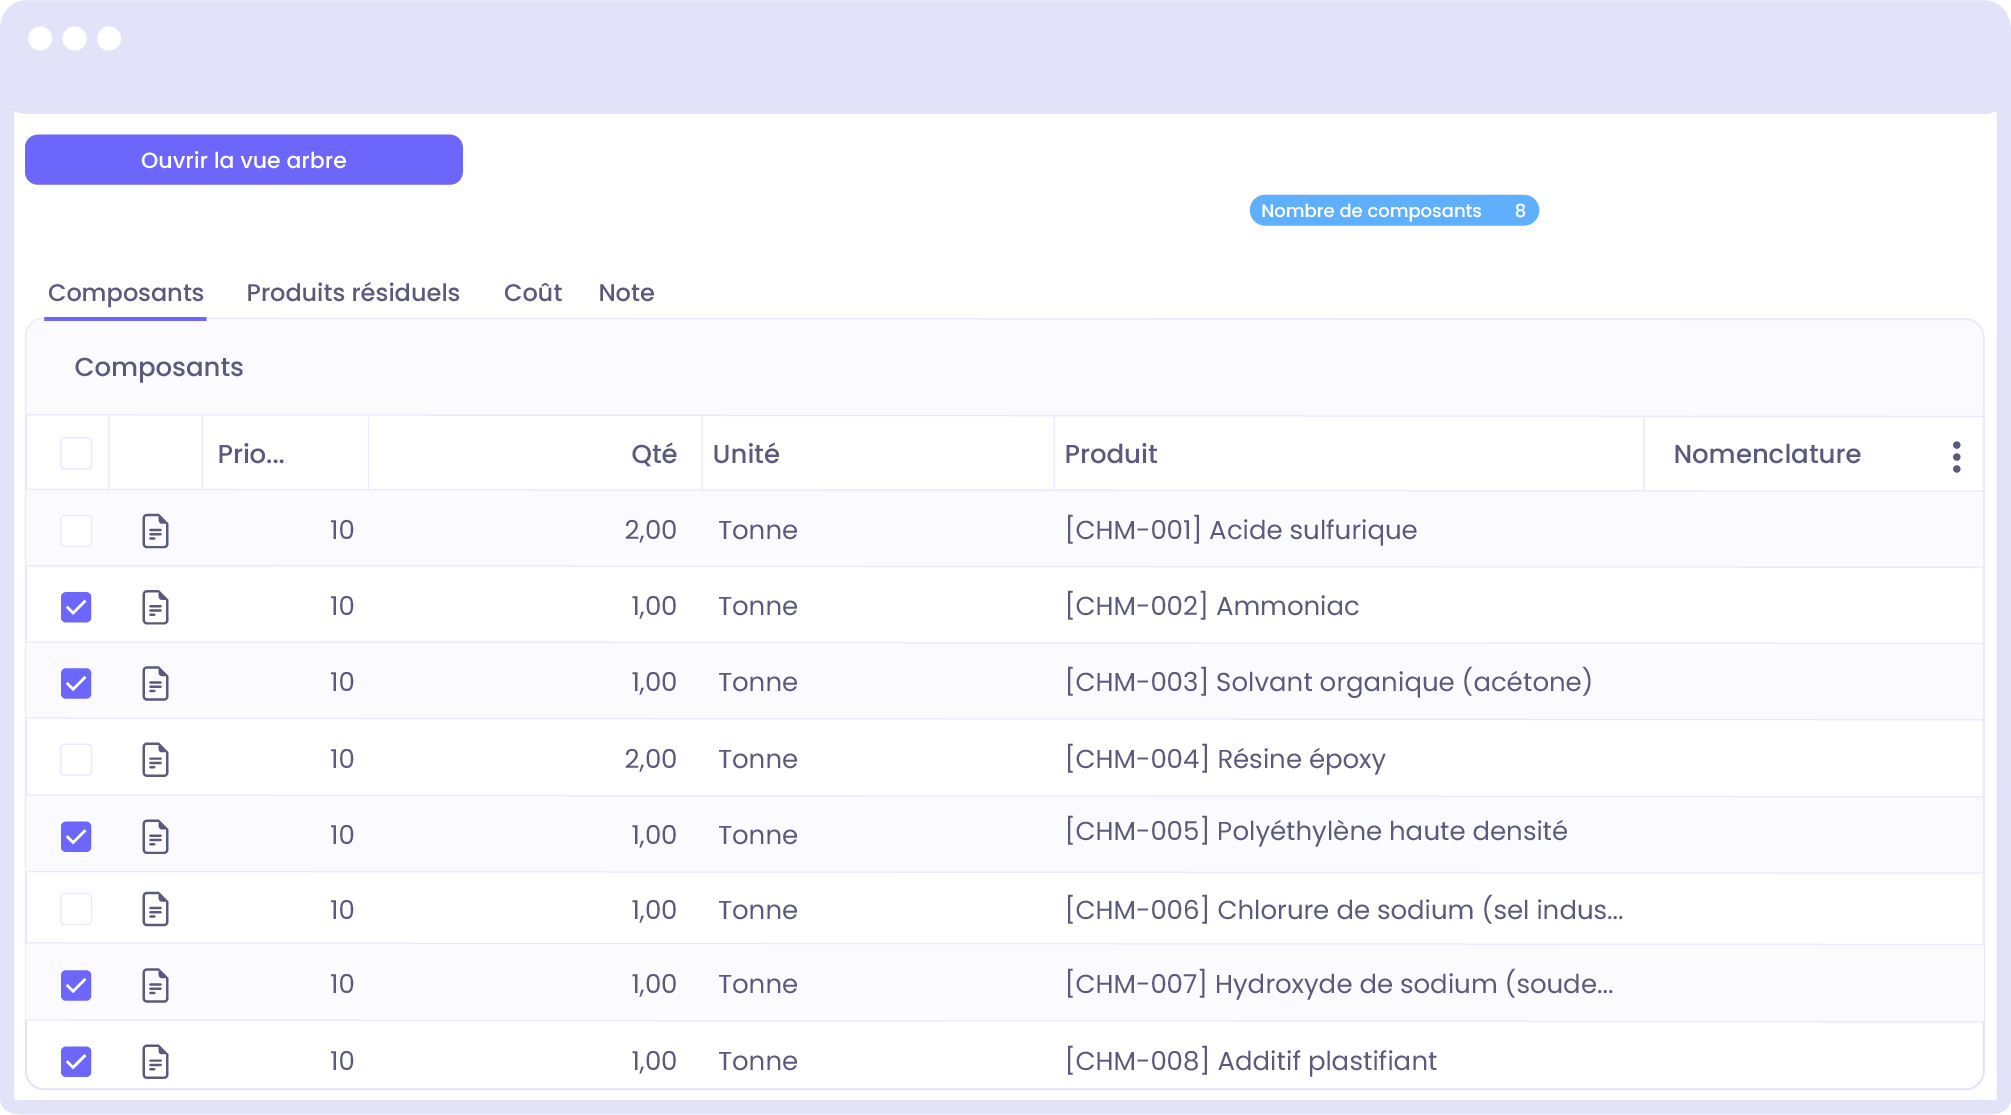The image size is (2011, 1115).
Task: Open document icon for Solvant organique row
Action: click(x=155, y=683)
